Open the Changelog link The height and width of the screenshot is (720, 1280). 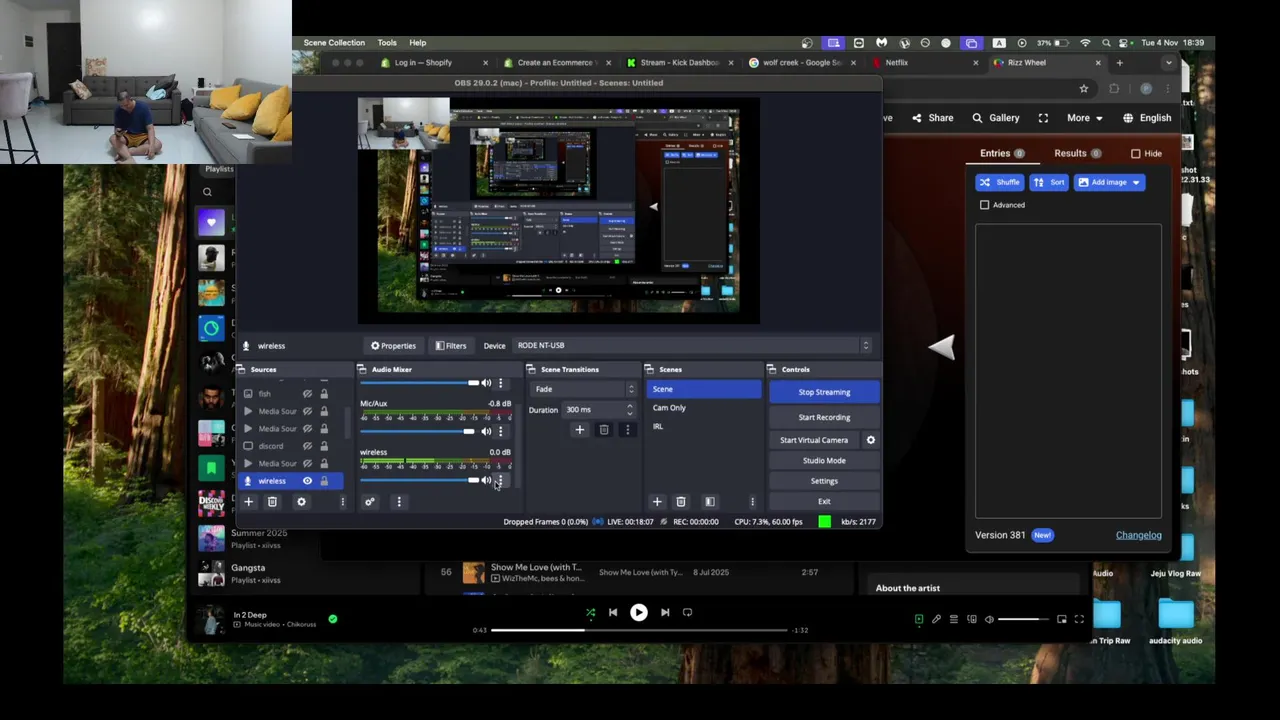tap(1138, 535)
